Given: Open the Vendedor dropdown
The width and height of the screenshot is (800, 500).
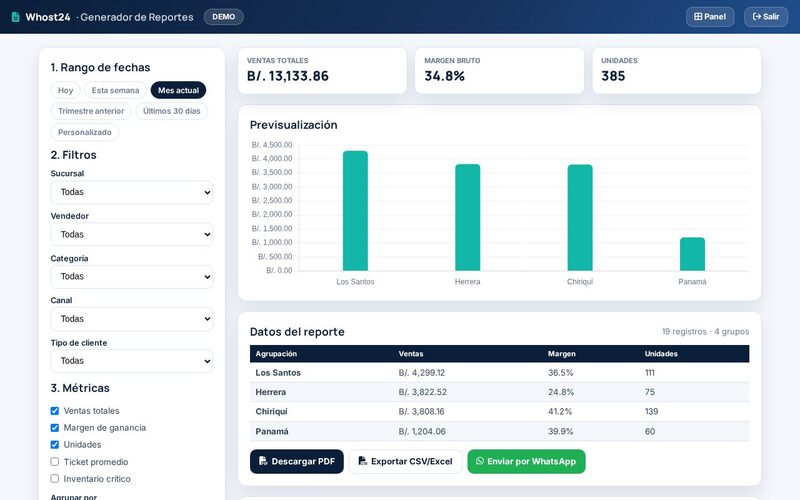Looking at the screenshot, I should 132,235.
